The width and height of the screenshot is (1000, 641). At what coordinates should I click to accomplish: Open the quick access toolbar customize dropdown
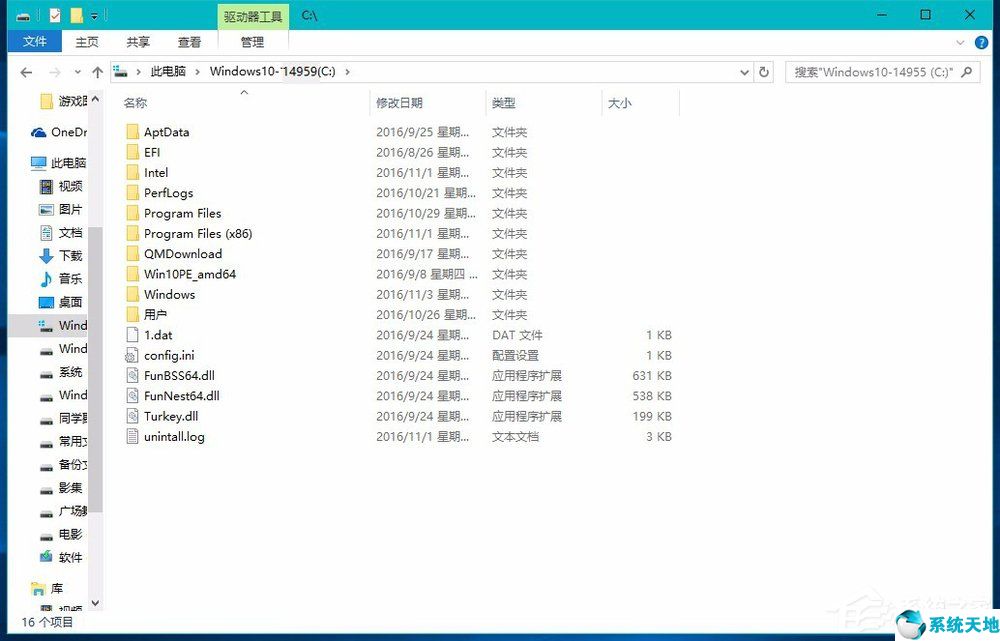pos(94,16)
